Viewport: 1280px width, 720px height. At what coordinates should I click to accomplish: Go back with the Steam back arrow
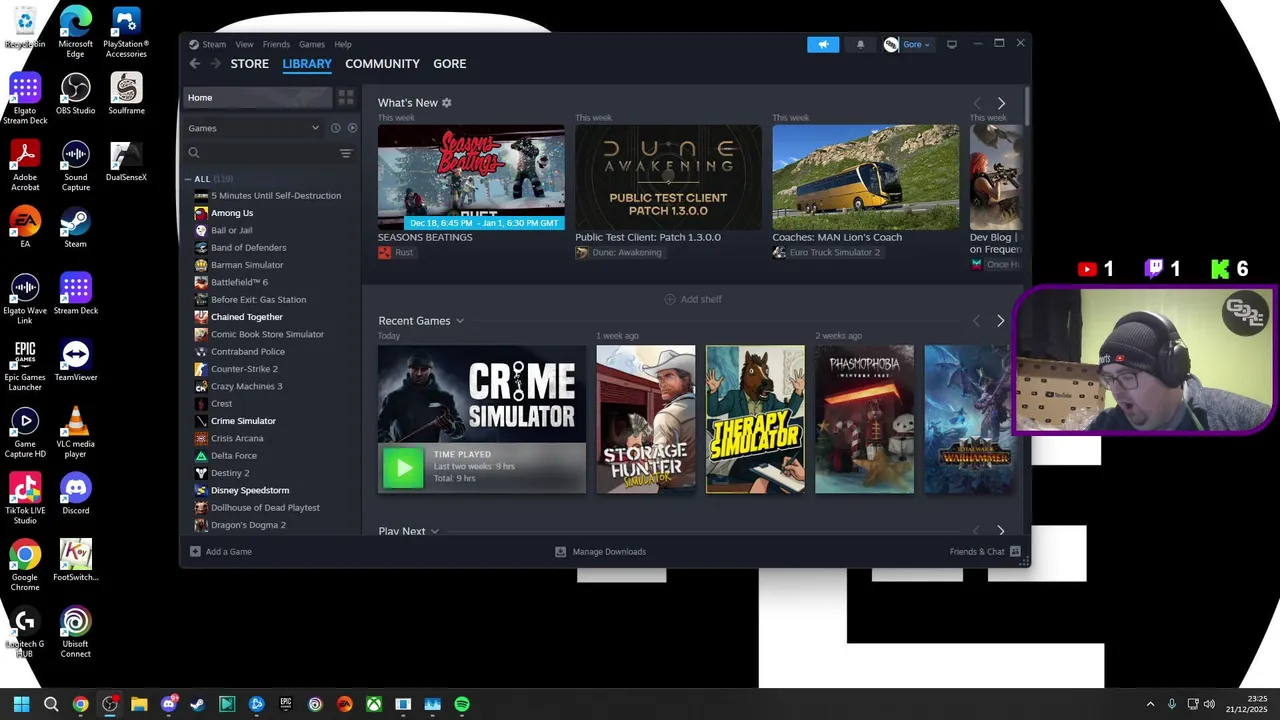click(x=195, y=64)
